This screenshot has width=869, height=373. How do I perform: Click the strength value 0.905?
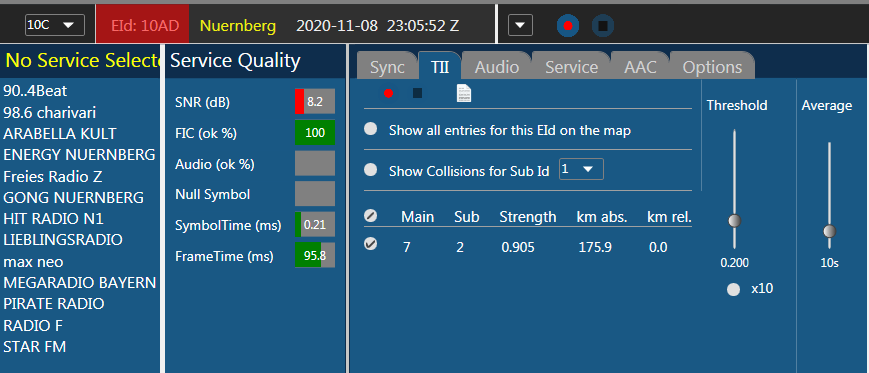point(518,247)
